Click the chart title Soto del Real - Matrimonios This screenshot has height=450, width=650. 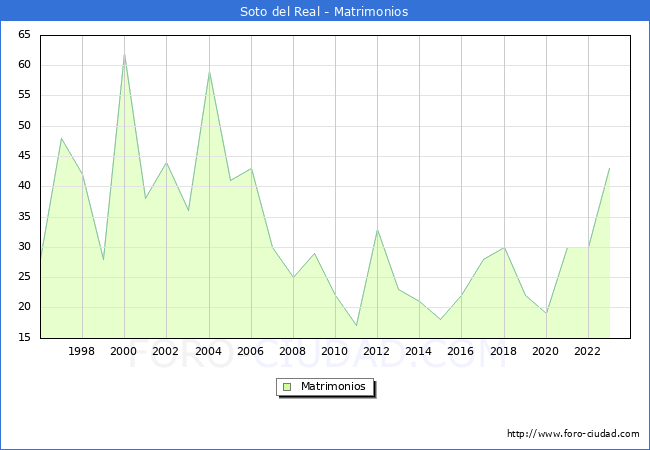click(x=324, y=11)
